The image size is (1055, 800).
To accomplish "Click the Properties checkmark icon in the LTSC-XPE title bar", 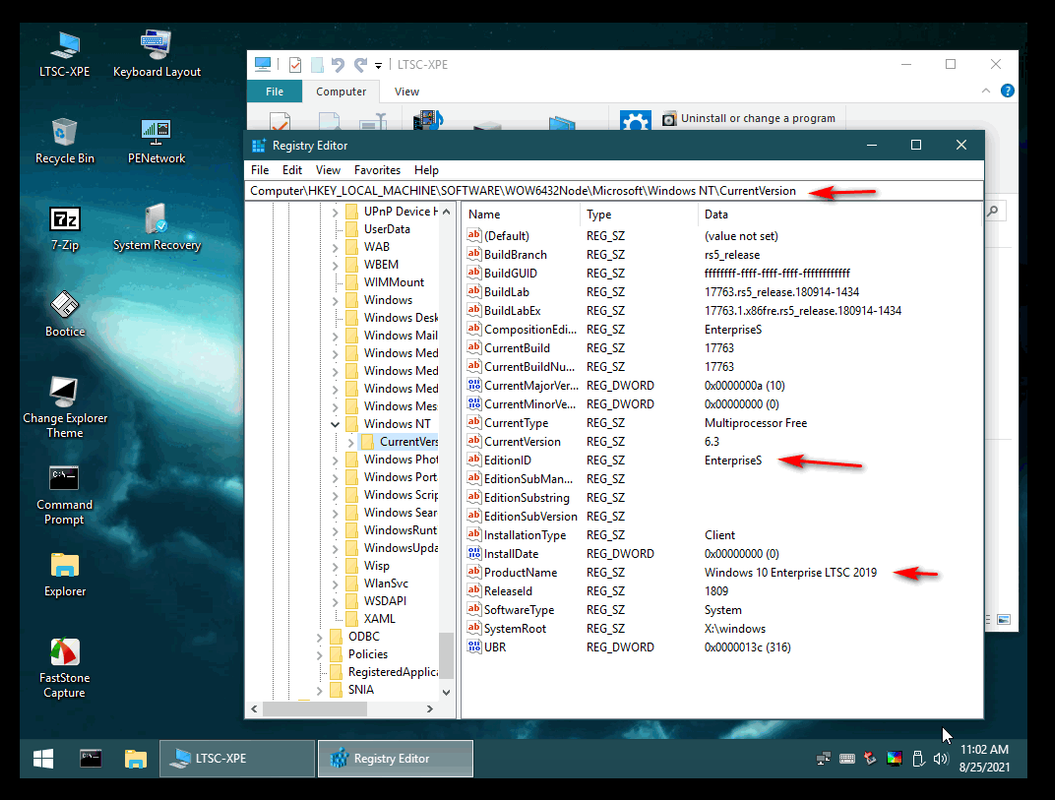I will [295, 65].
